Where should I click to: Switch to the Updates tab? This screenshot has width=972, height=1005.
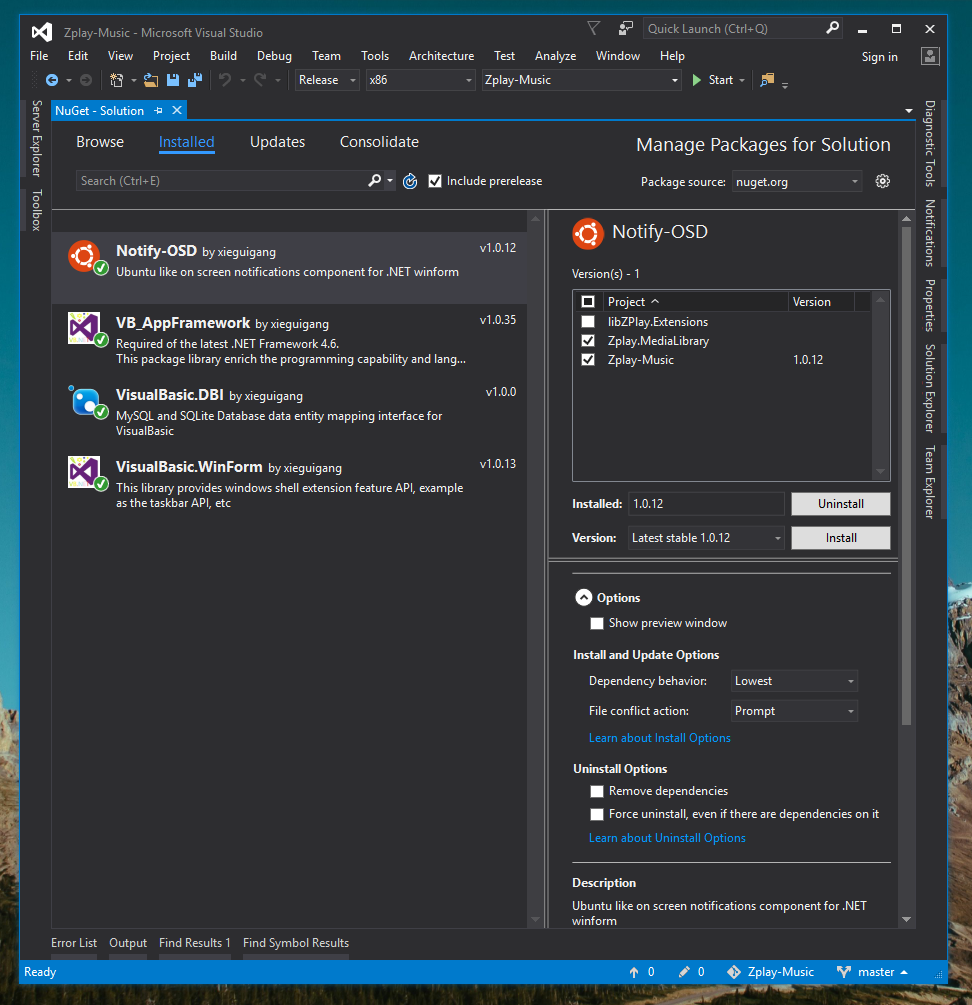click(x=277, y=142)
